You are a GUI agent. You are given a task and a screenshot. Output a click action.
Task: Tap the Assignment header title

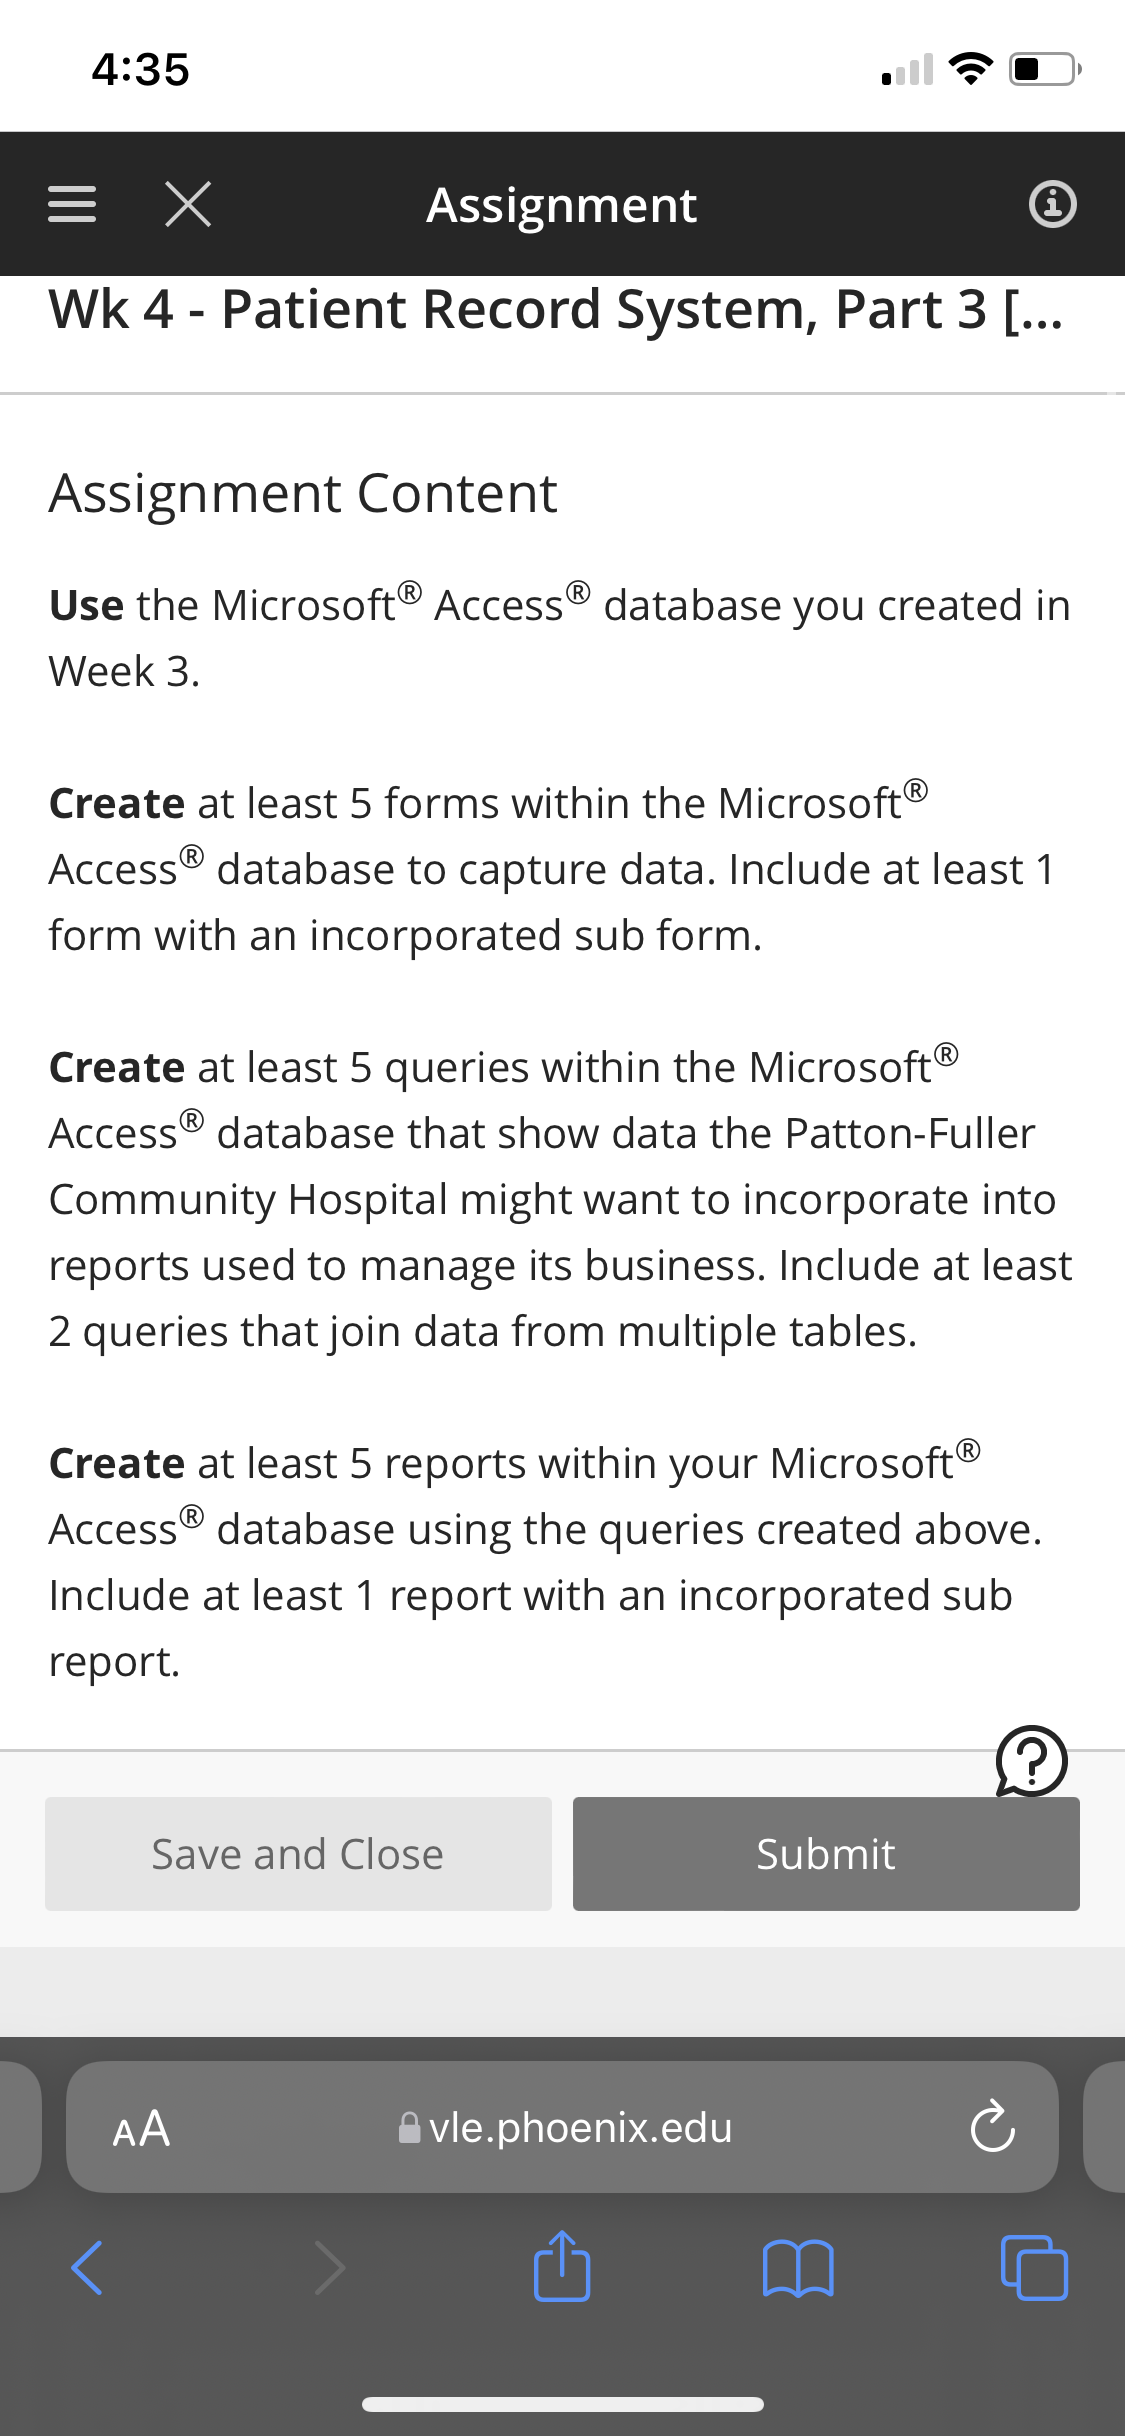tap(562, 205)
